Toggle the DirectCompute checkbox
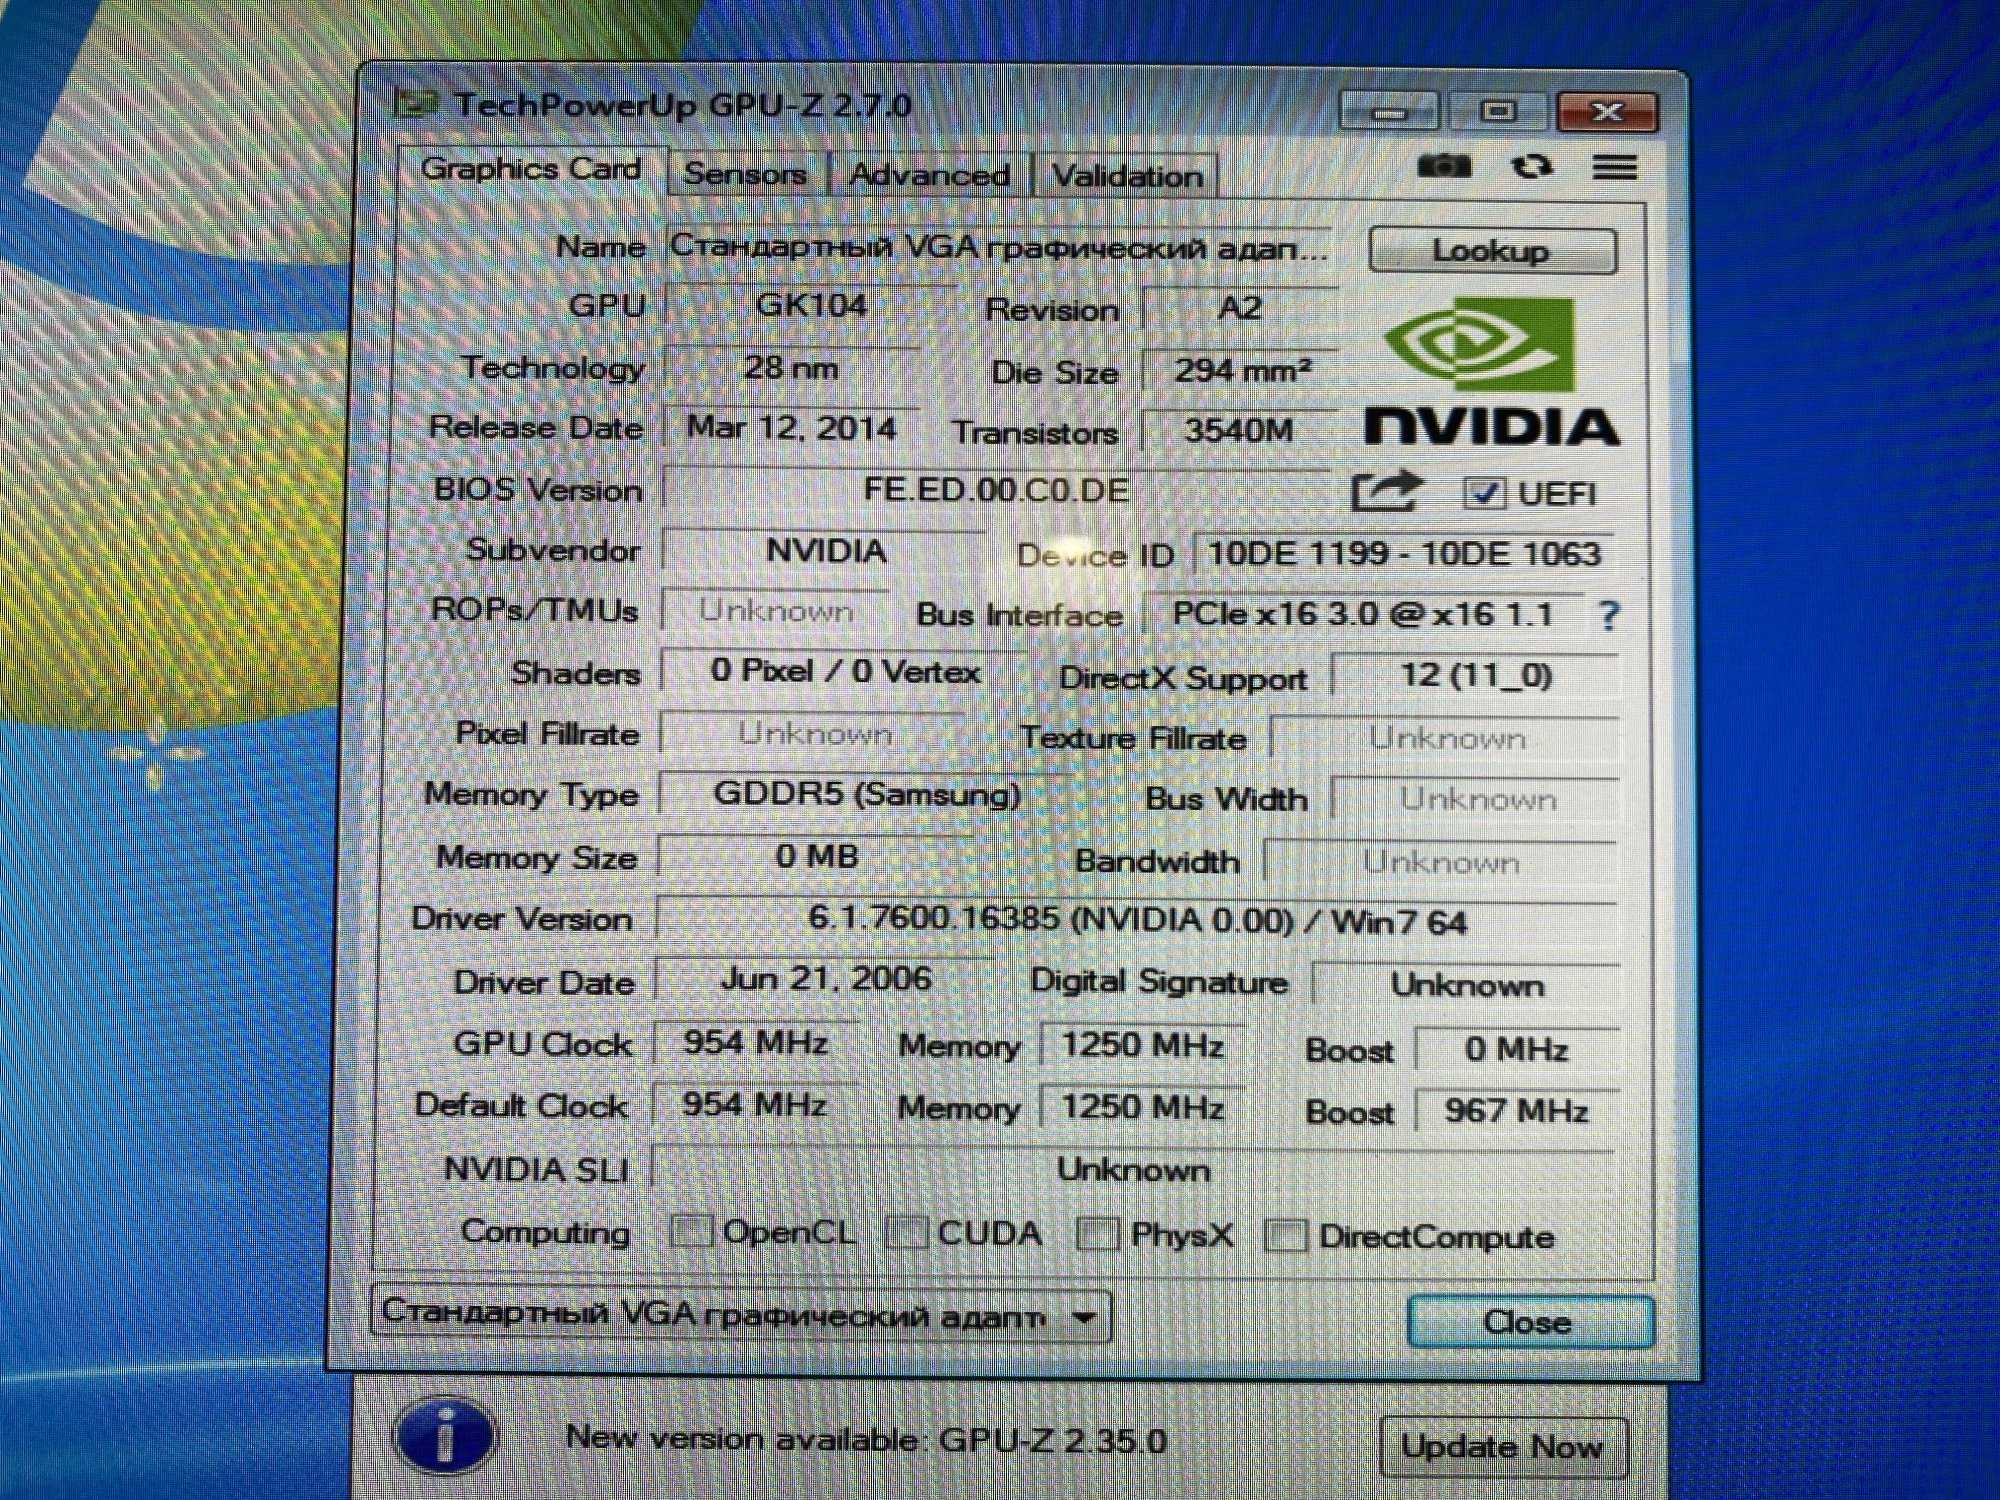The width and height of the screenshot is (2000, 1500). coord(1286,1236)
